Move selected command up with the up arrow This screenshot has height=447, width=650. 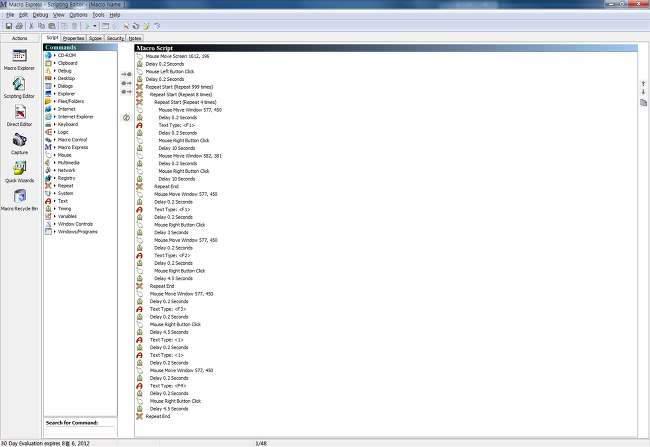[643, 83]
